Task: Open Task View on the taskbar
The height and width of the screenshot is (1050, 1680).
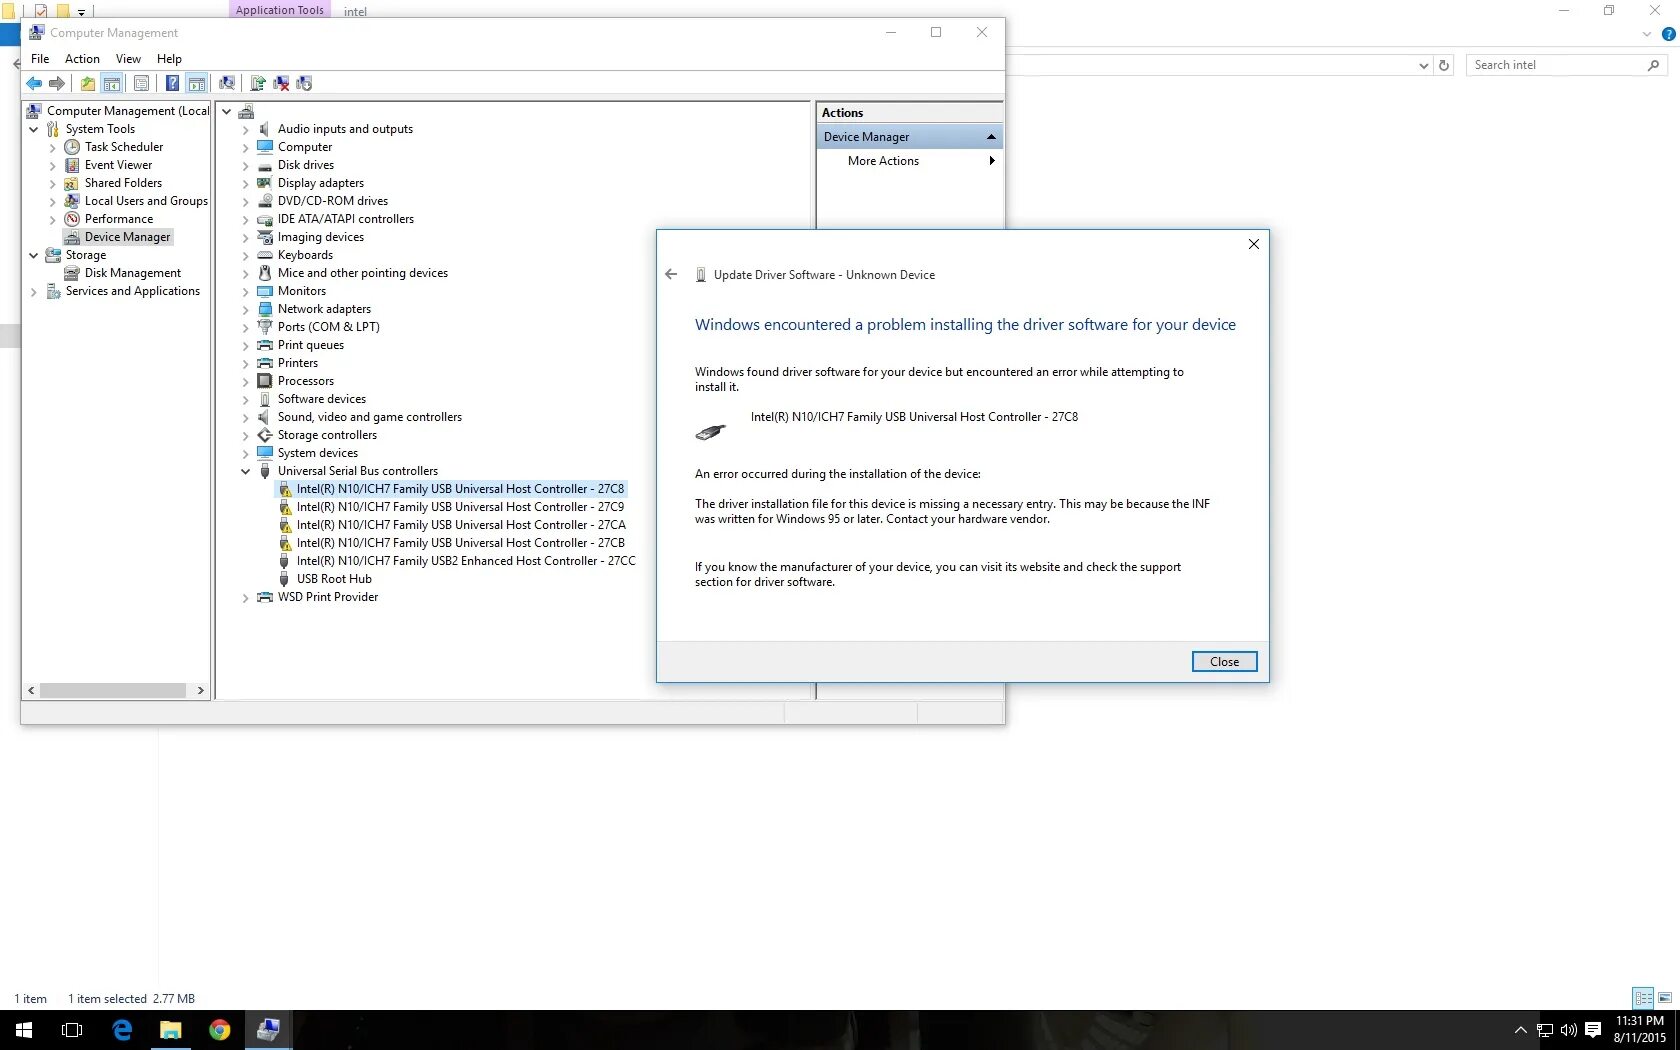Action: click(72, 1030)
